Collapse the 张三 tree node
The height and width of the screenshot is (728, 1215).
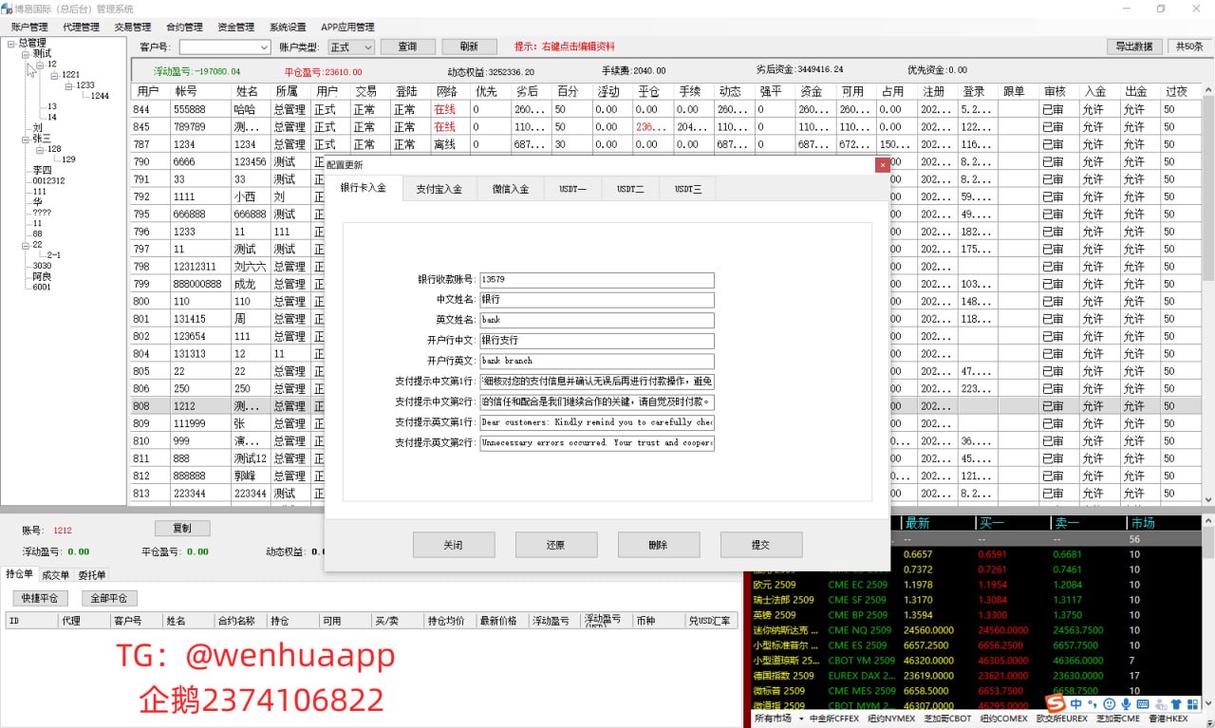point(26,139)
